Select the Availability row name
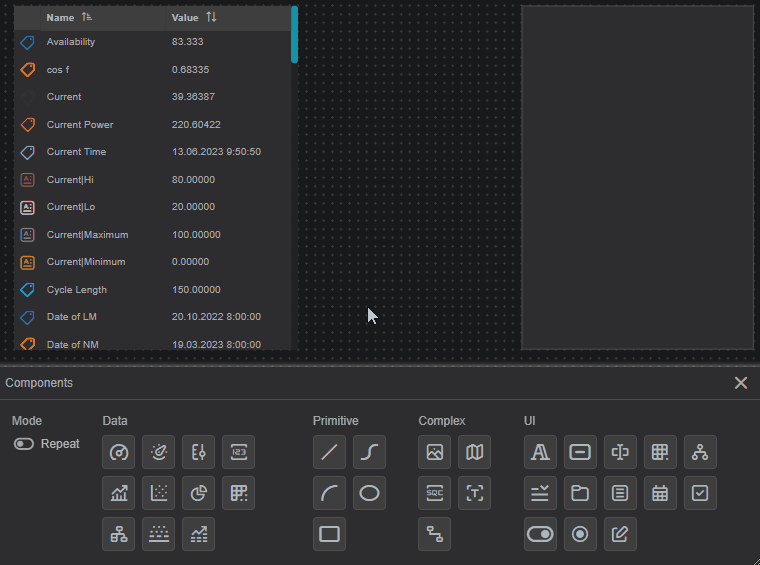 tap(71, 42)
